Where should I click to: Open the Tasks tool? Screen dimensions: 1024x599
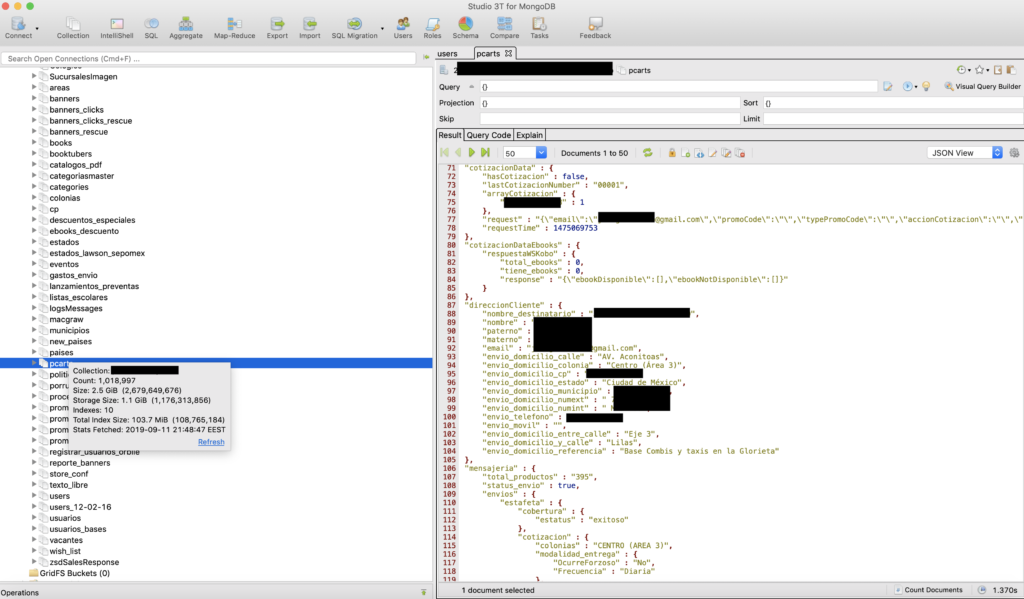point(539,28)
